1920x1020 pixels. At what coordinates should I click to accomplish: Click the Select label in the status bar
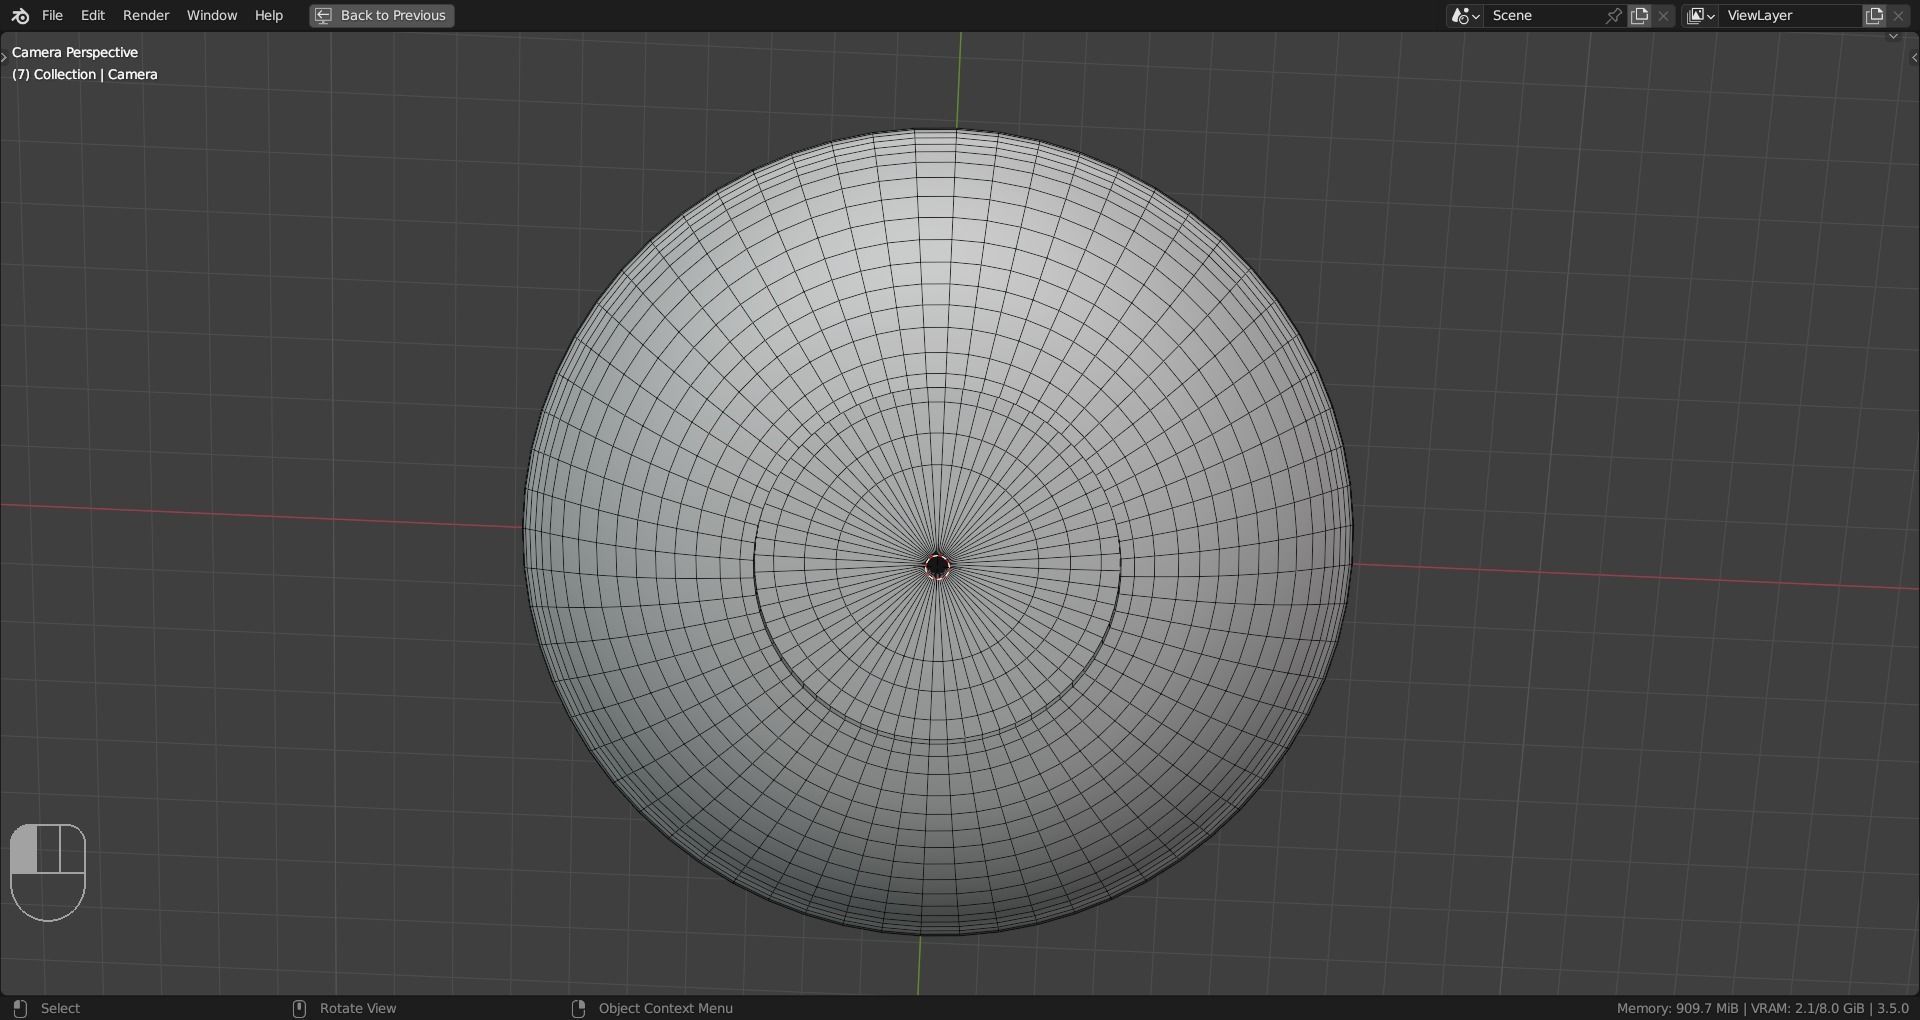click(x=60, y=1008)
